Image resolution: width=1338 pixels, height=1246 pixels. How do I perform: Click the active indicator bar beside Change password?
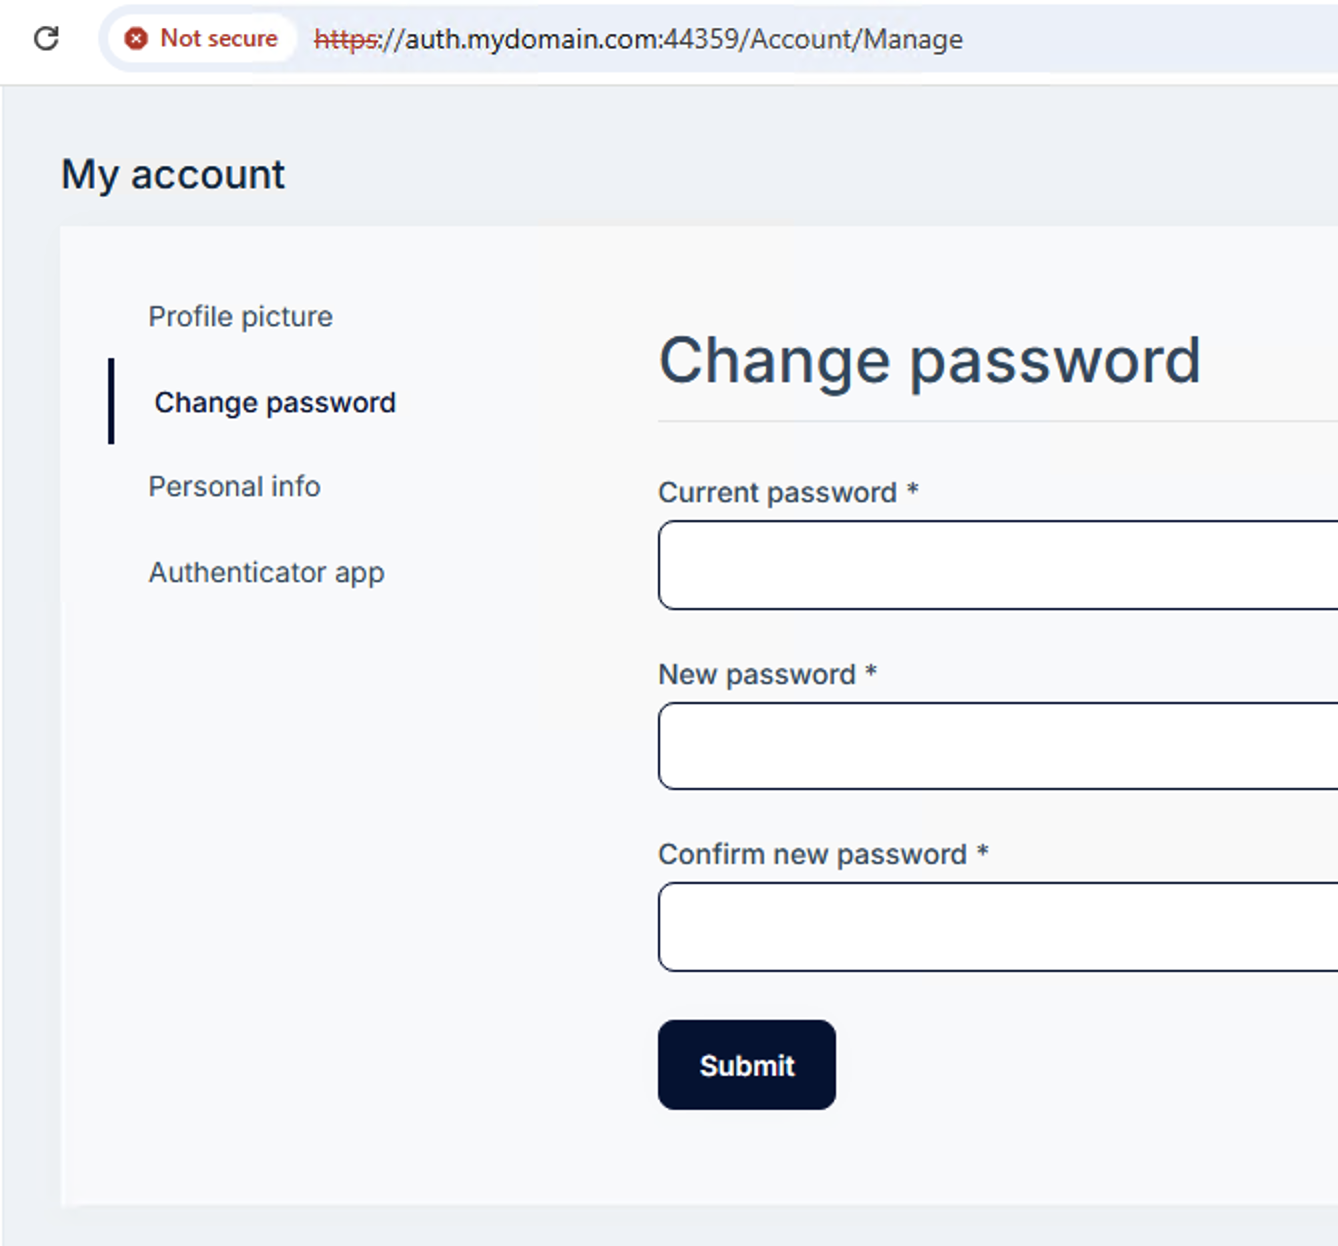click(x=111, y=401)
